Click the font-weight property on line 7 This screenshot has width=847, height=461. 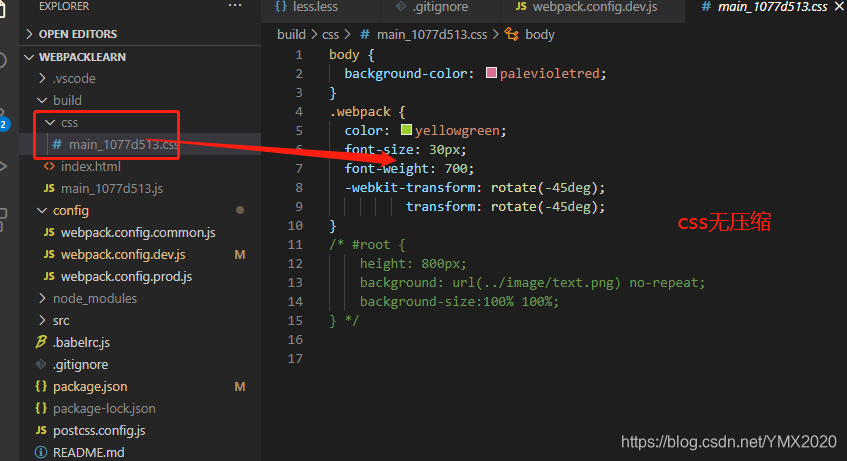pyautogui.click(x=386, y=169)
